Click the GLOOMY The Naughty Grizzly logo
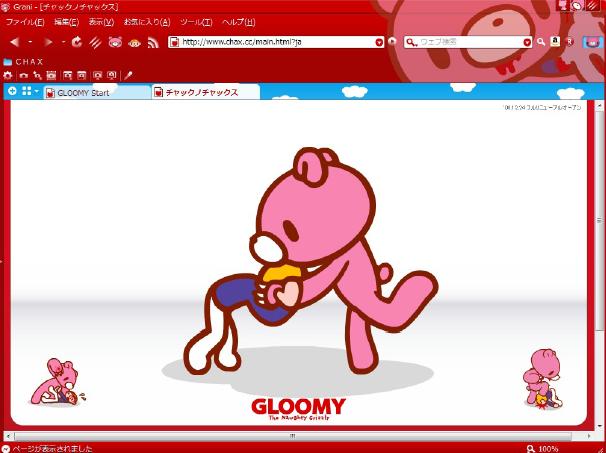This screenshot has height=453, width=606. point(298,409)
